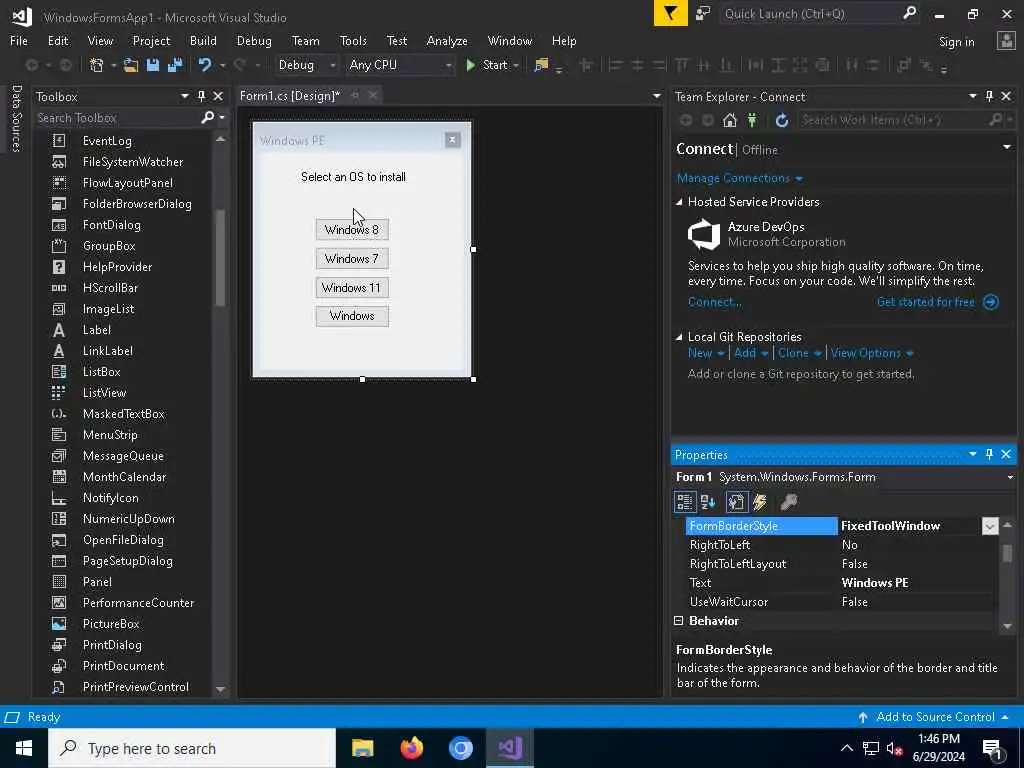
Task: Open the Any CPU platform dropdown
Action: tap(449, 65)
